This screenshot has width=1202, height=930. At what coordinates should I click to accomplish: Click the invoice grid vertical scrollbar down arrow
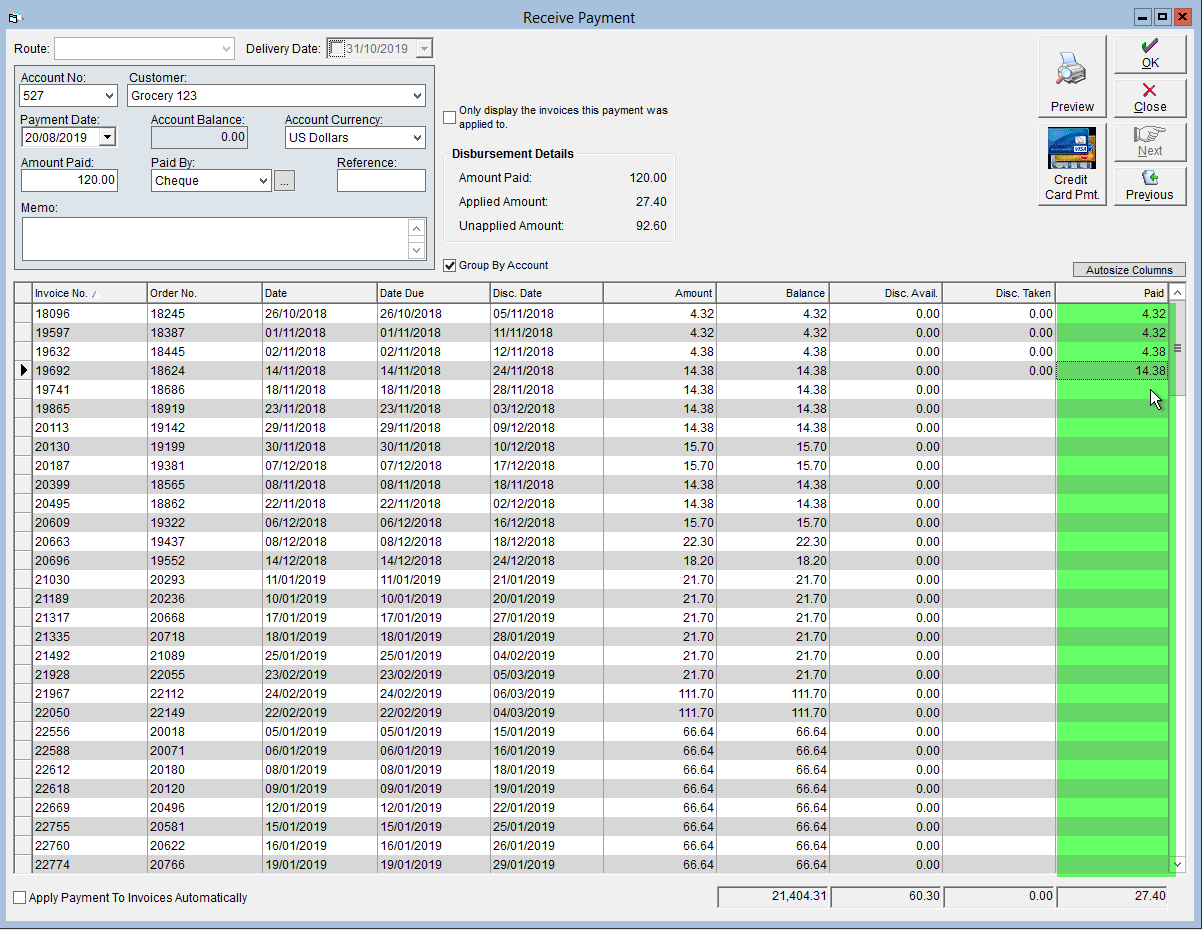tap(1177, 864)
